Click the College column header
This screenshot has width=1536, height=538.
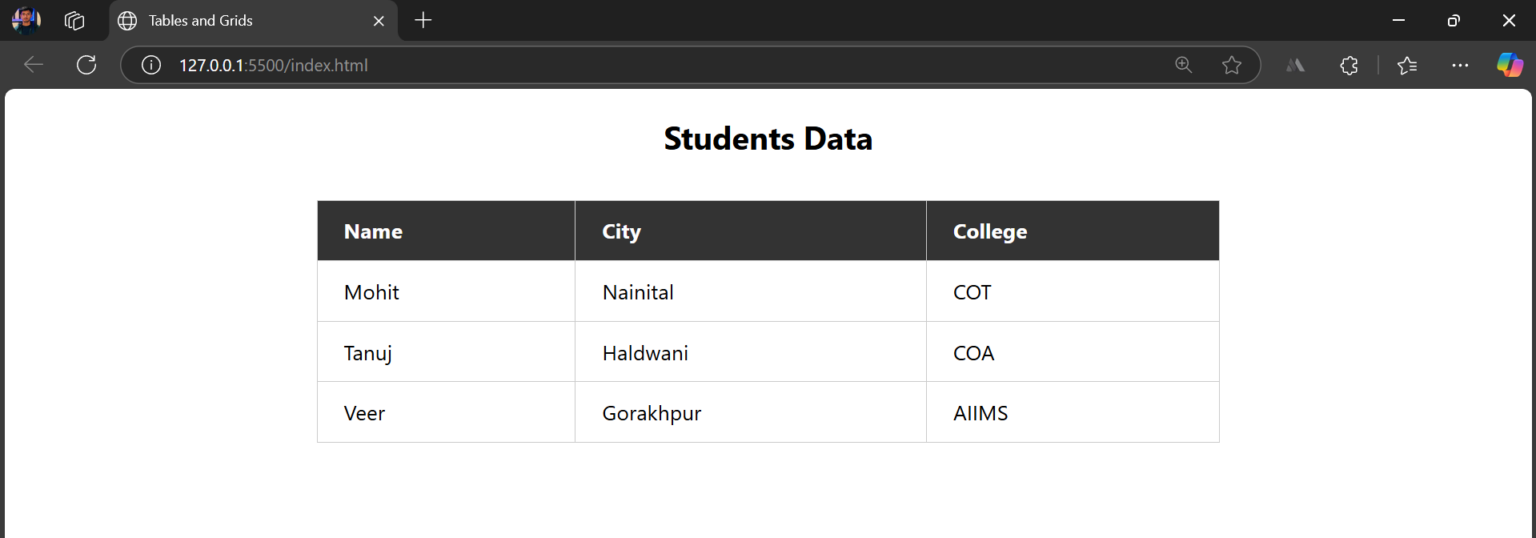990,231
